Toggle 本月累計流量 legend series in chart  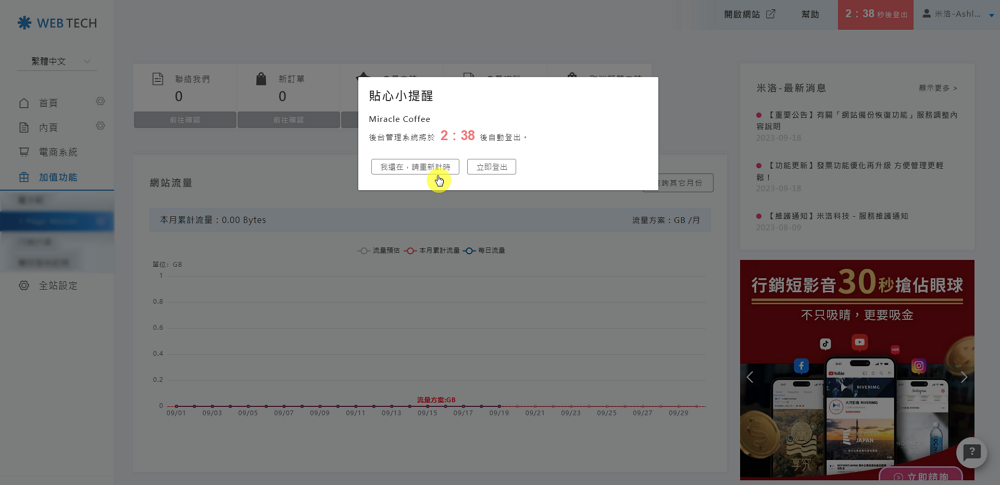click(432, 250)
